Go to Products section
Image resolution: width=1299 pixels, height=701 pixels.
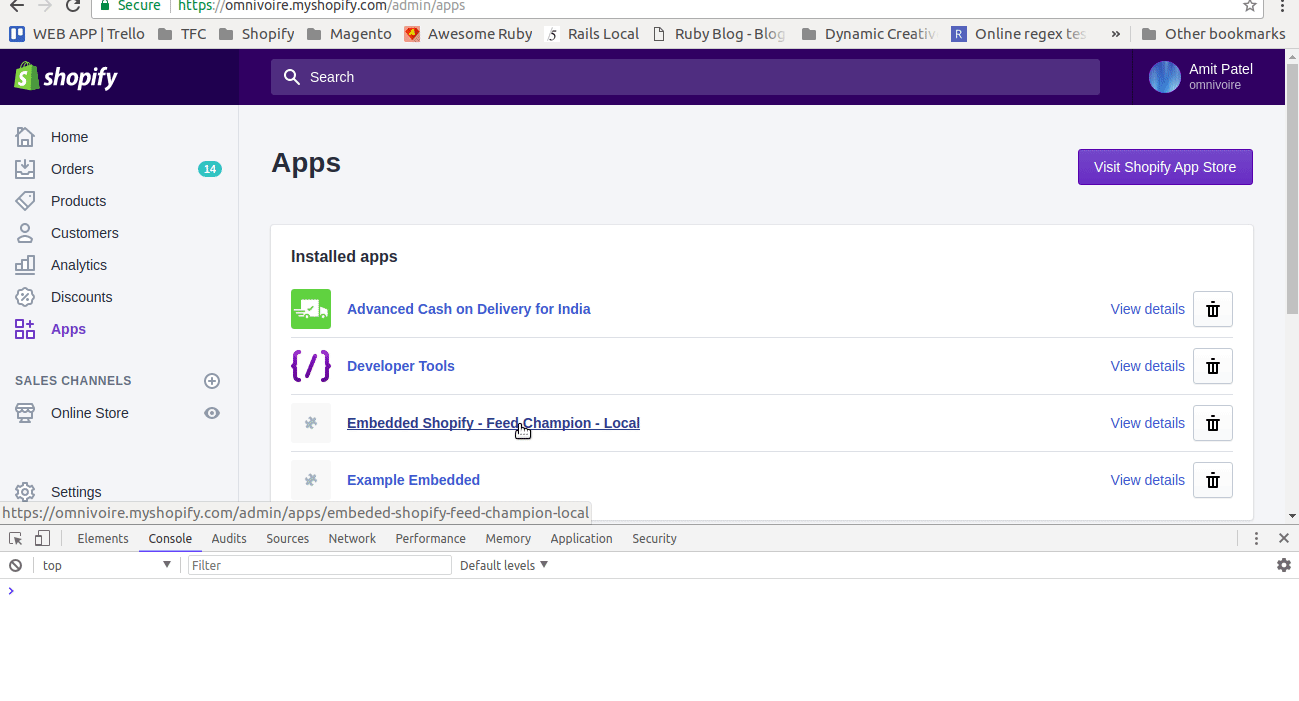78,201
